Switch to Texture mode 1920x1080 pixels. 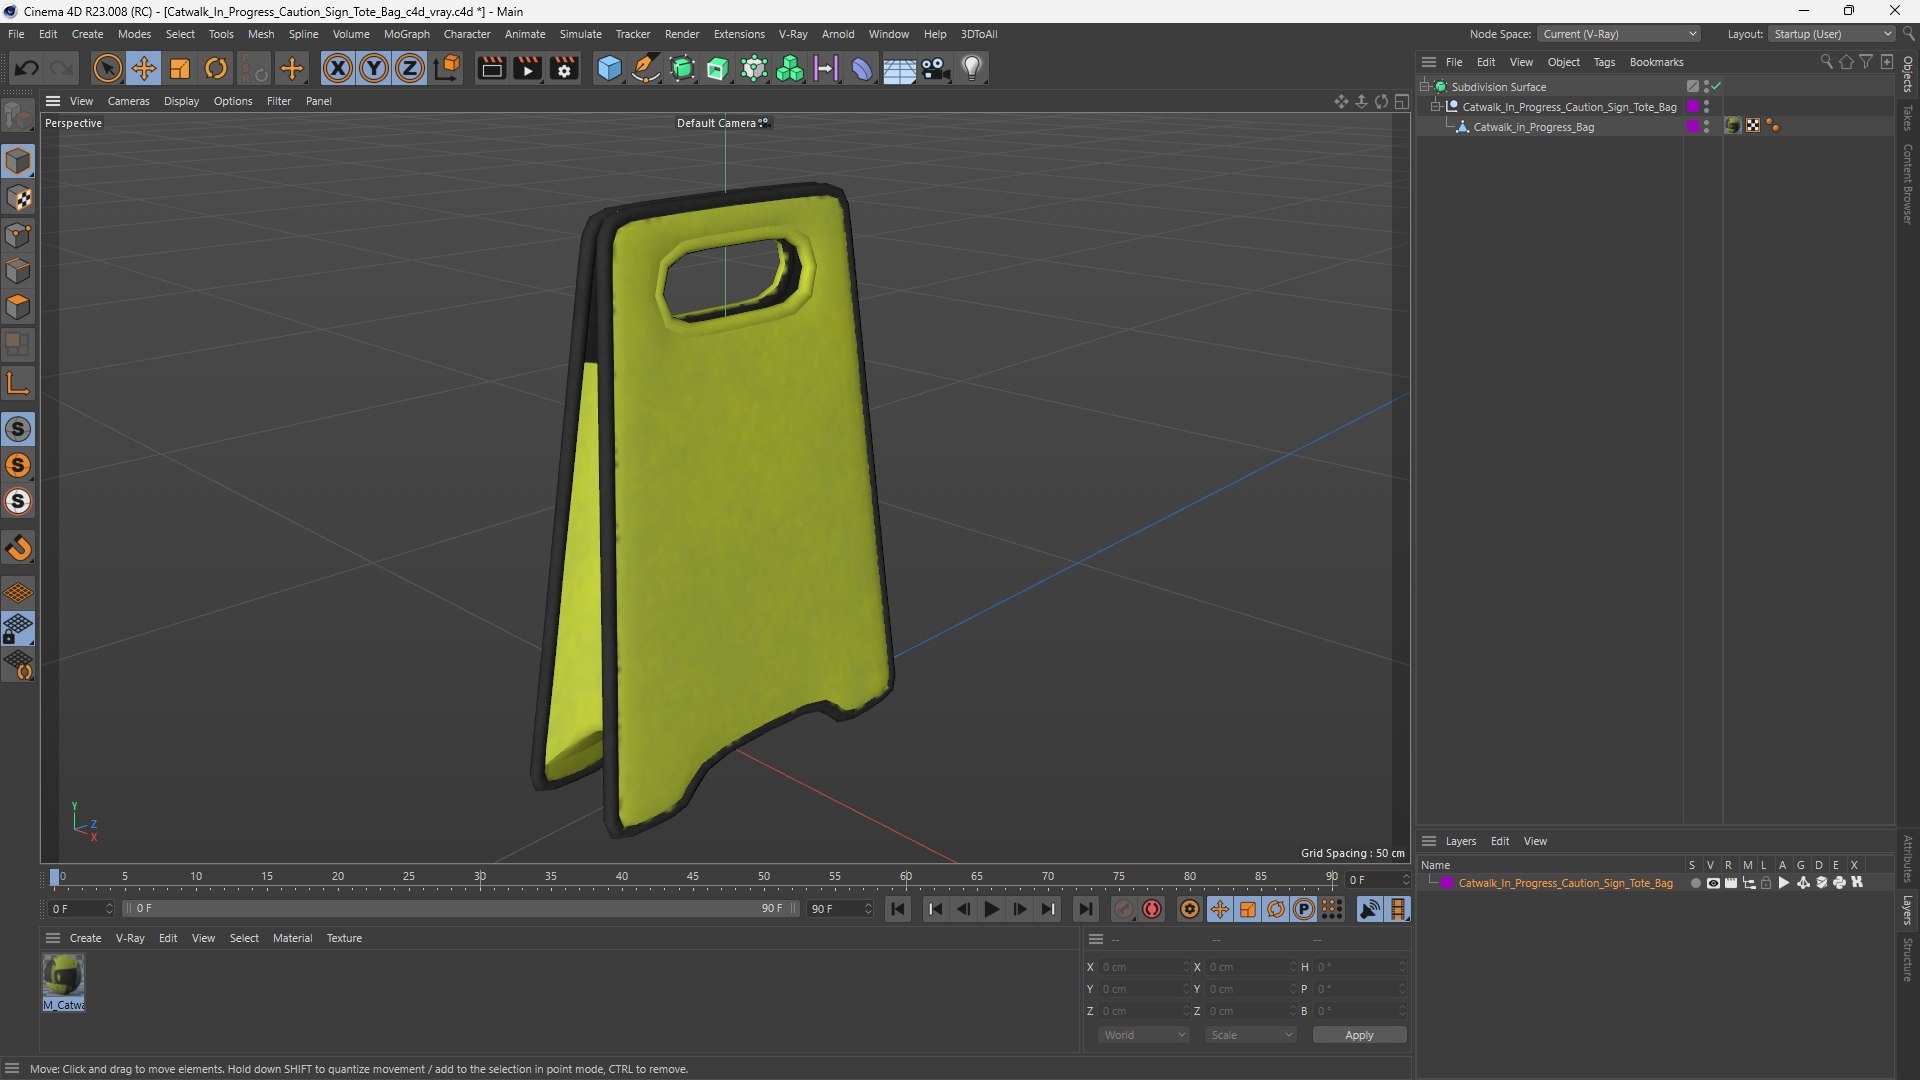pos(18,198)
